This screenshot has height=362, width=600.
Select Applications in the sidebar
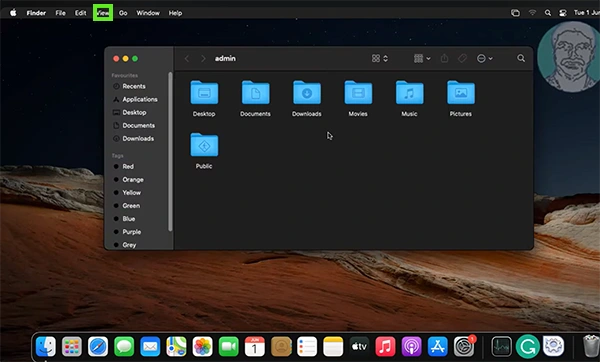(x=139, y=99)
